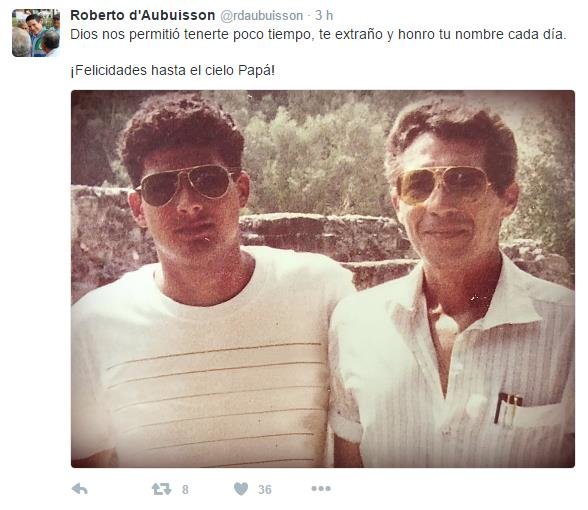Retweet this tweet using the retweet icon
The image size is (588, 510).
[162, 489]
